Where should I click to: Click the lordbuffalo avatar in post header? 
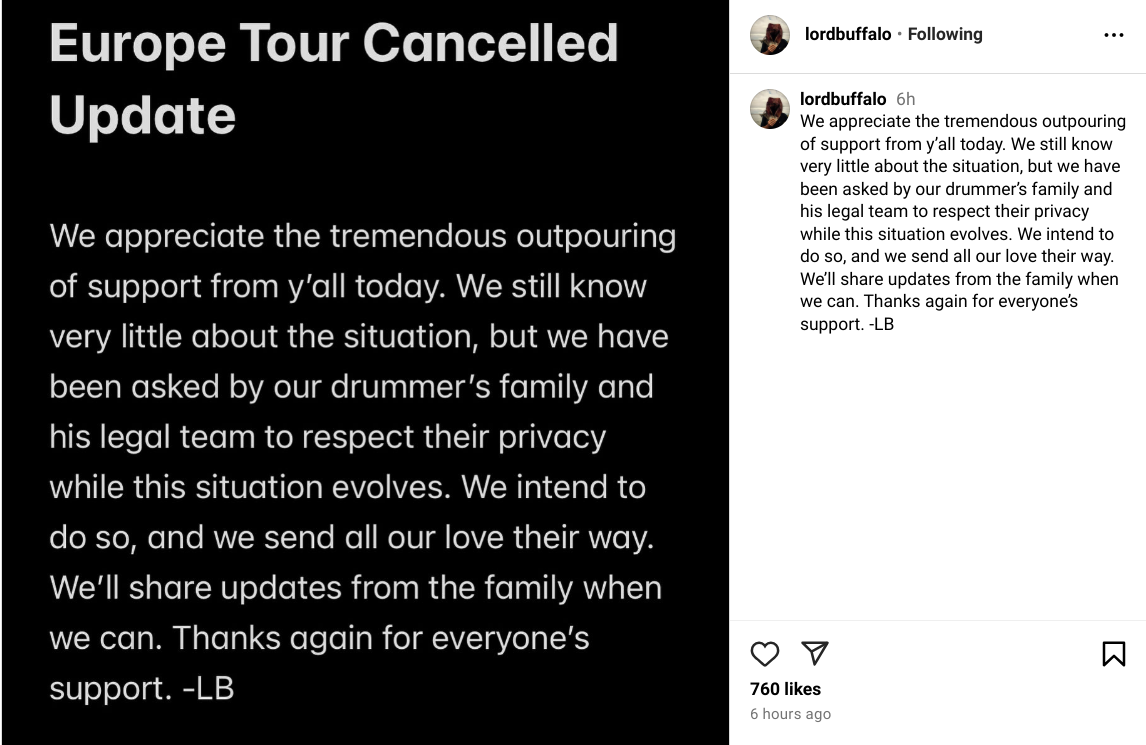coord(770,35)
